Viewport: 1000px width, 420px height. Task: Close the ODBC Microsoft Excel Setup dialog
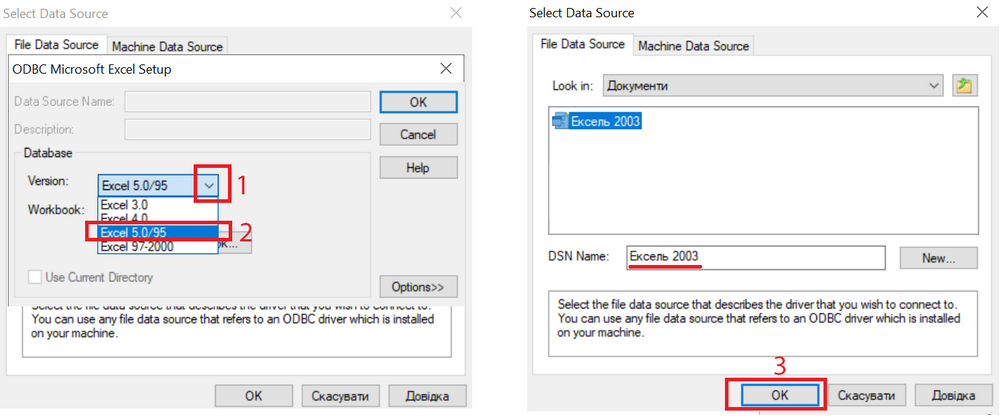(x=446, y=69)
